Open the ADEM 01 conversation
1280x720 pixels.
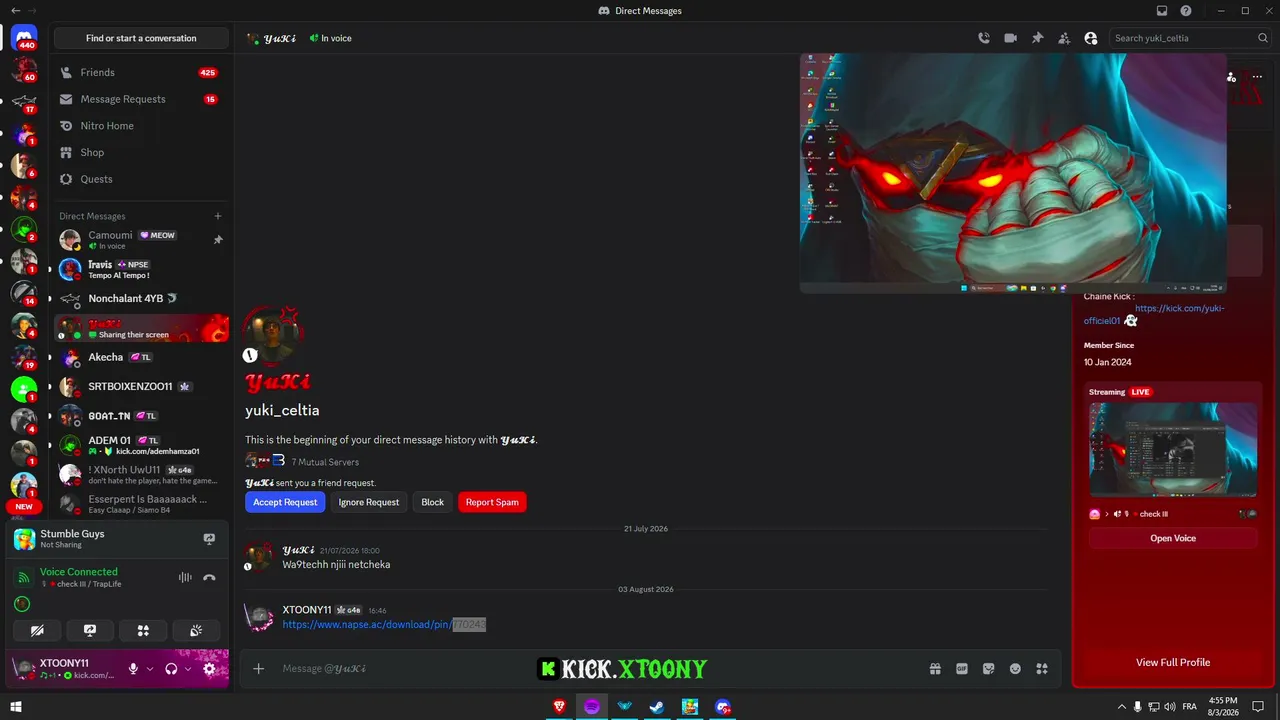(141, 445)
